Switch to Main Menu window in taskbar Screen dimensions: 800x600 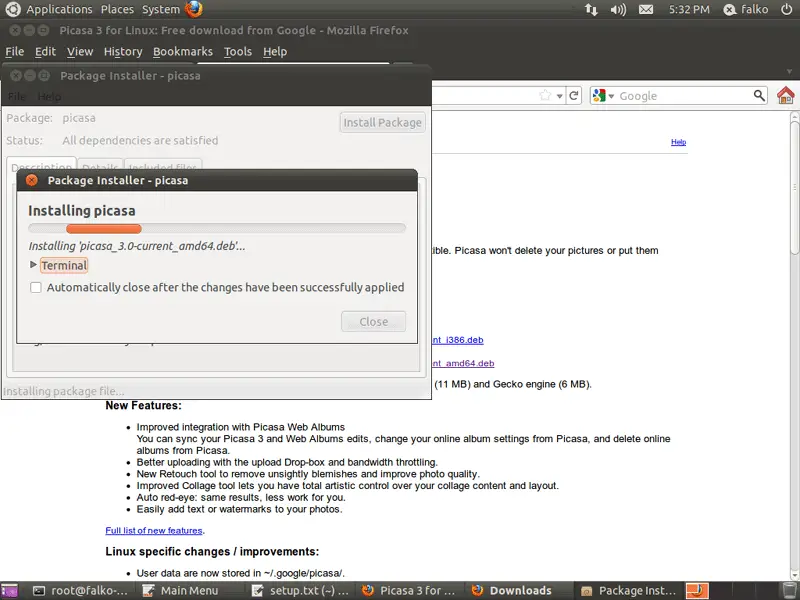click(x=180, y=591)
